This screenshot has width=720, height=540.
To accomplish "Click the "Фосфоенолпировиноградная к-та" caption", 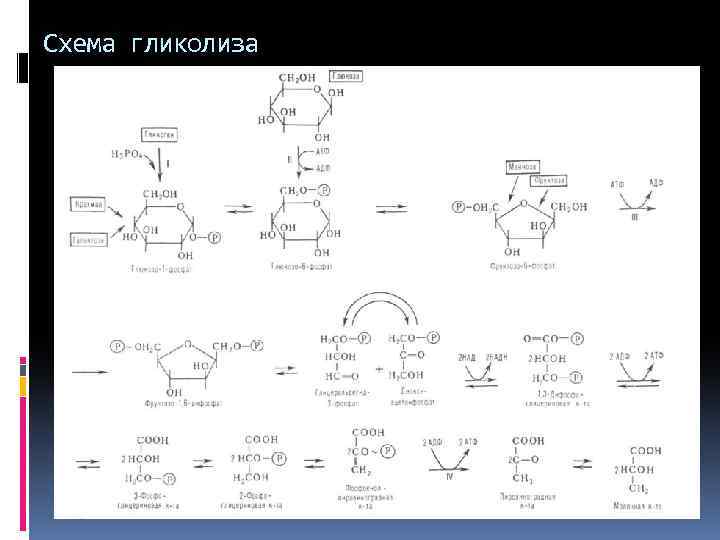I will [365, 497].
